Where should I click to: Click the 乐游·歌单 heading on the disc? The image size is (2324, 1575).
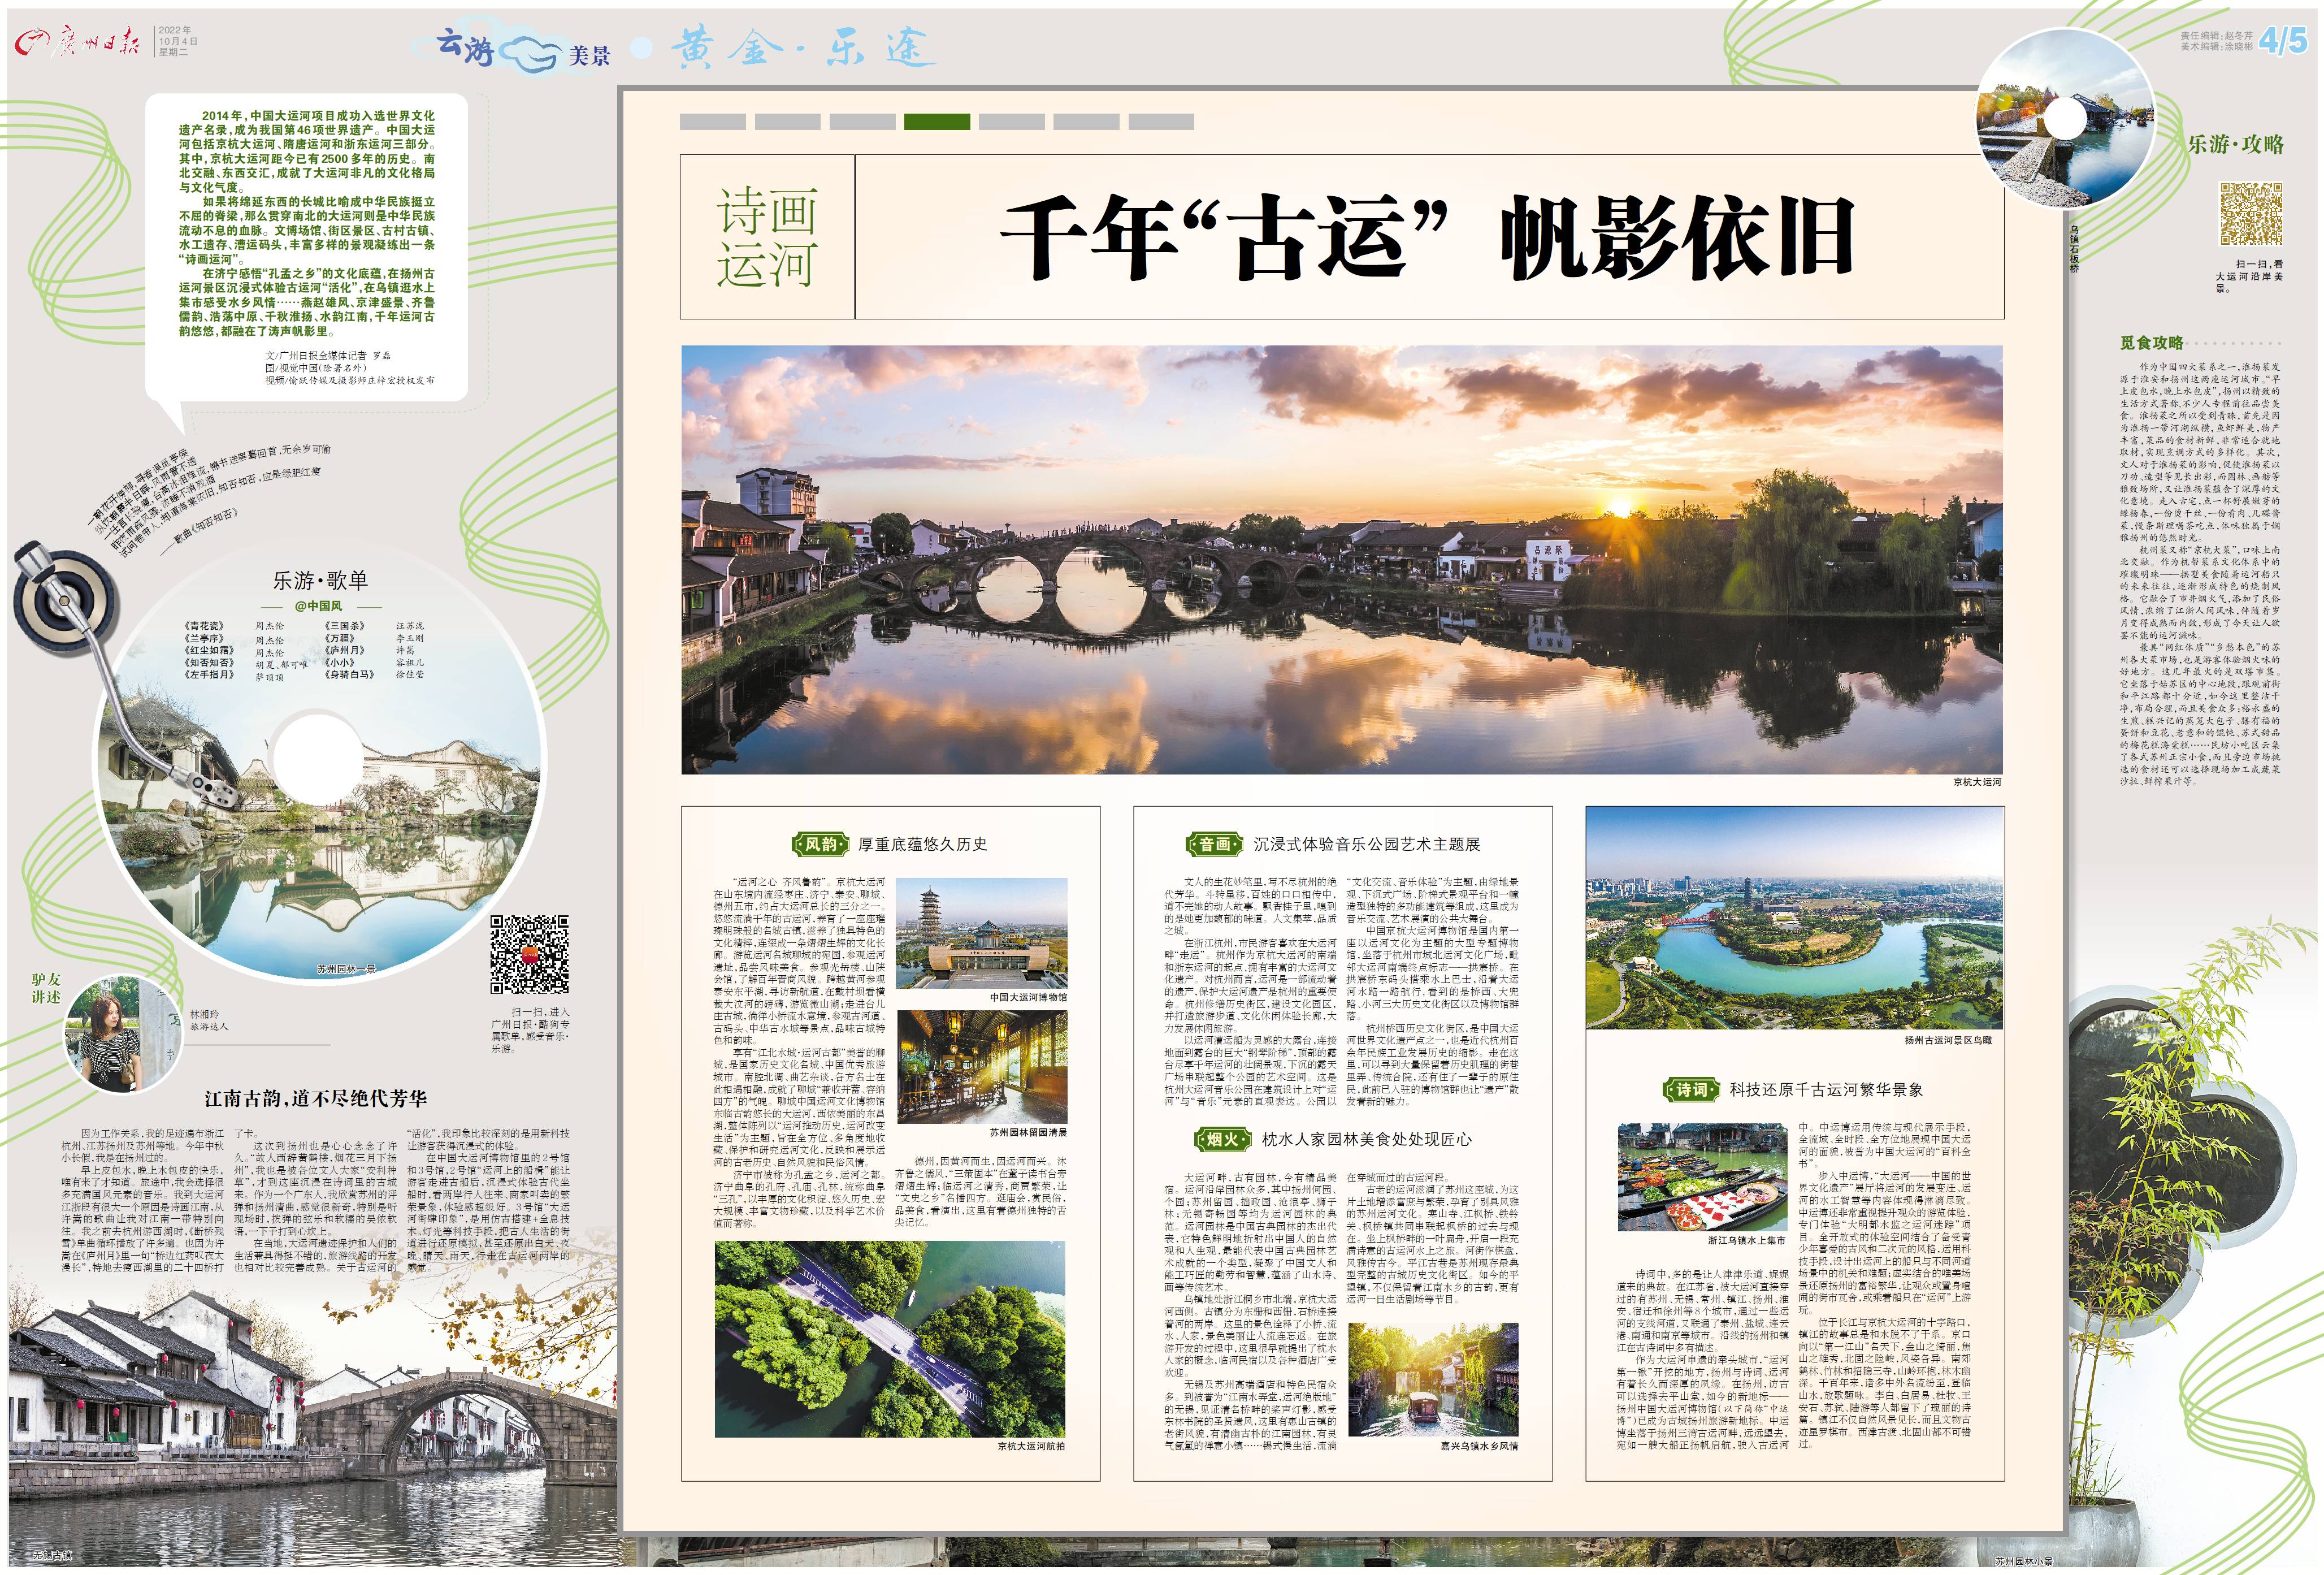pos(320,580)
